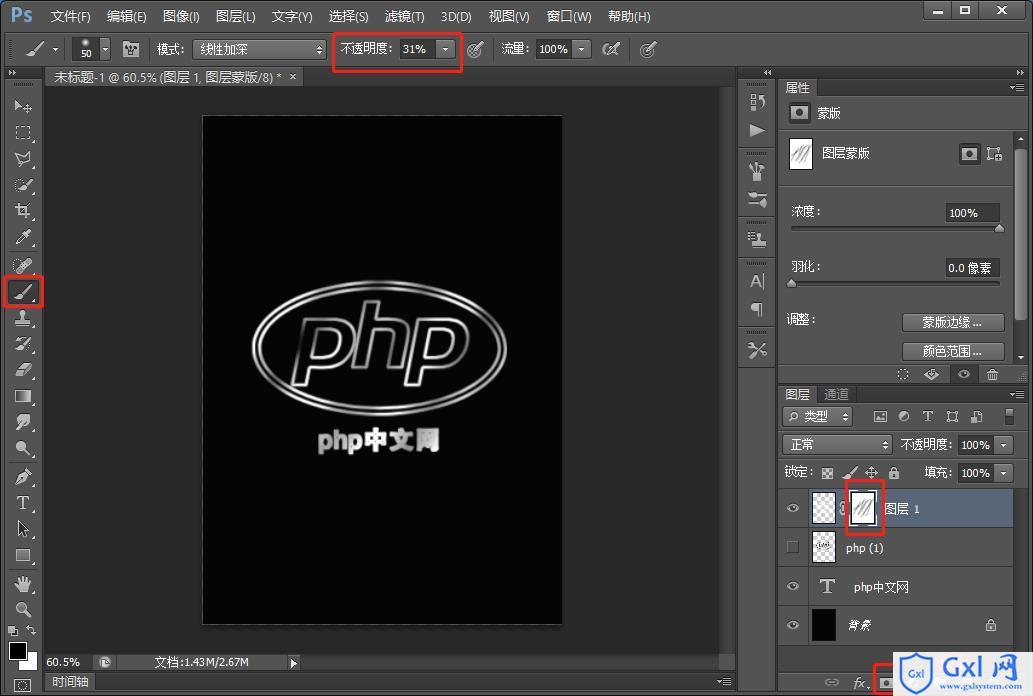Open tool preset picker arrow
The height and width of the screenshot is (696, 1033).
pos(55,49)
